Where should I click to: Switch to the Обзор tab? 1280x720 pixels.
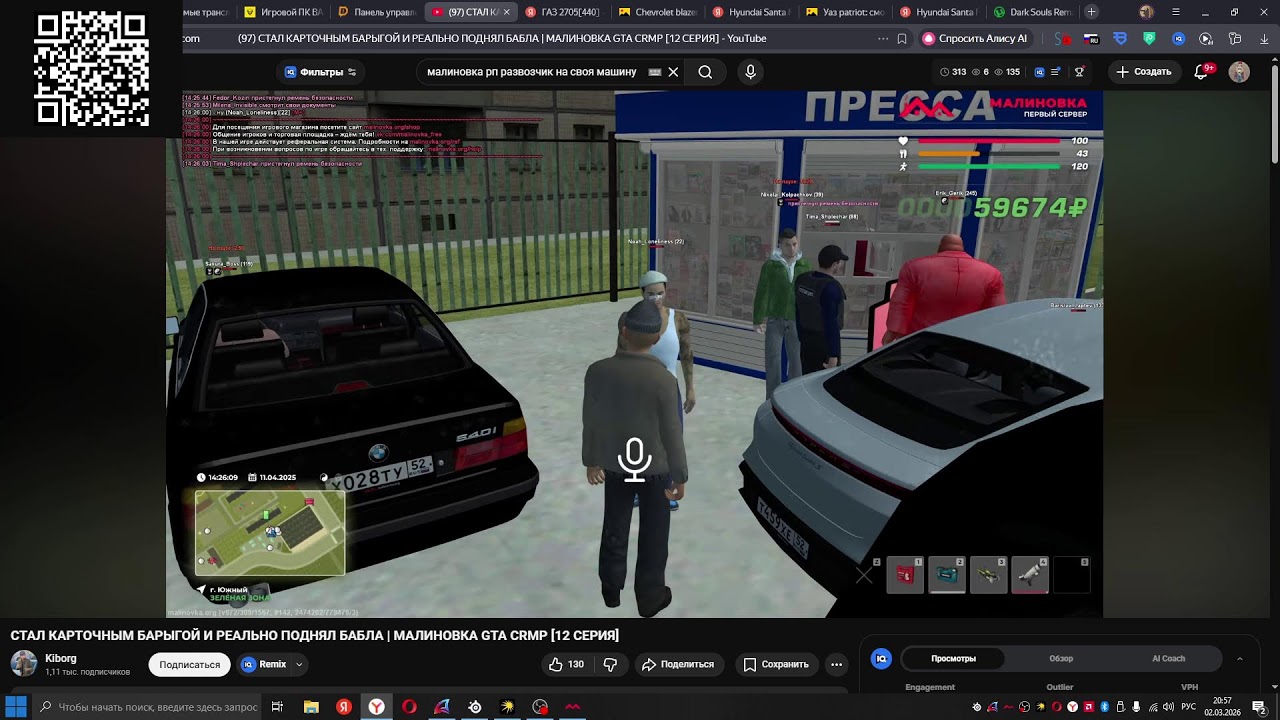point(1061,658)
